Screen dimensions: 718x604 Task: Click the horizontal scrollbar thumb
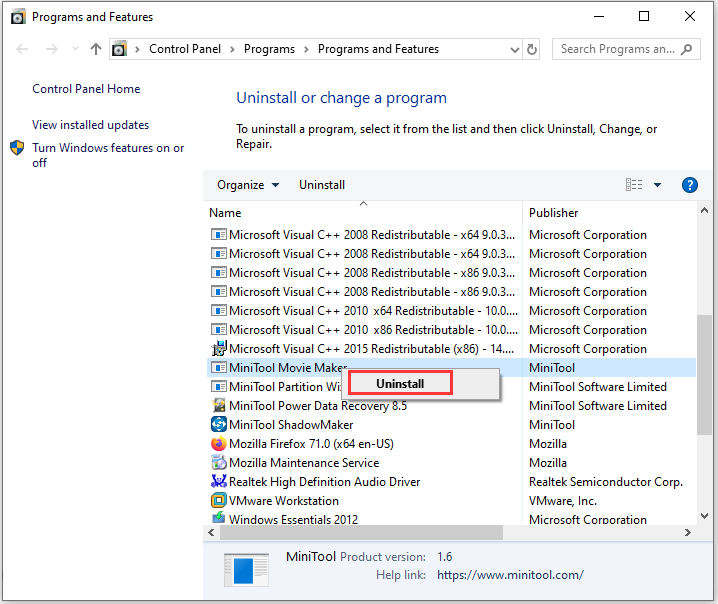pos(361,533)
